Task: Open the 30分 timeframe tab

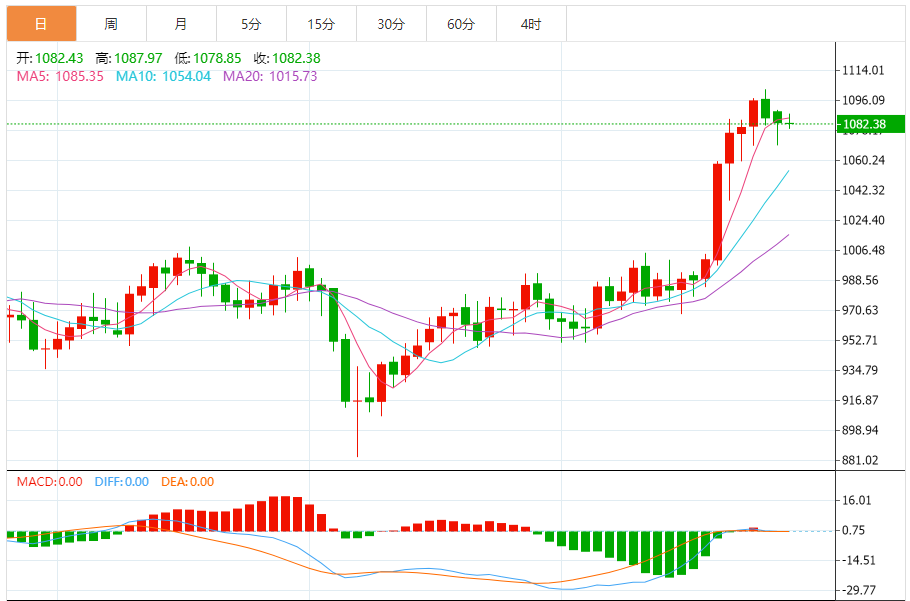Action: [x=391, y=24]
